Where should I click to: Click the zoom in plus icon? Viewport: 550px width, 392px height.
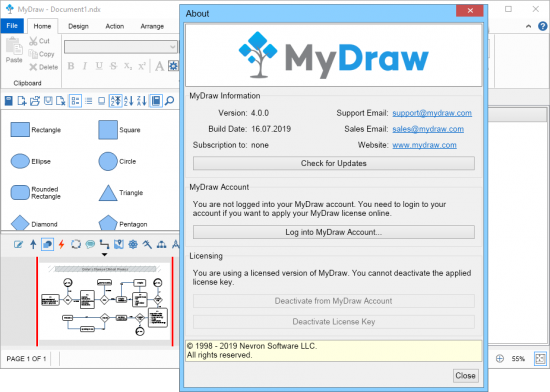point(499,358)
